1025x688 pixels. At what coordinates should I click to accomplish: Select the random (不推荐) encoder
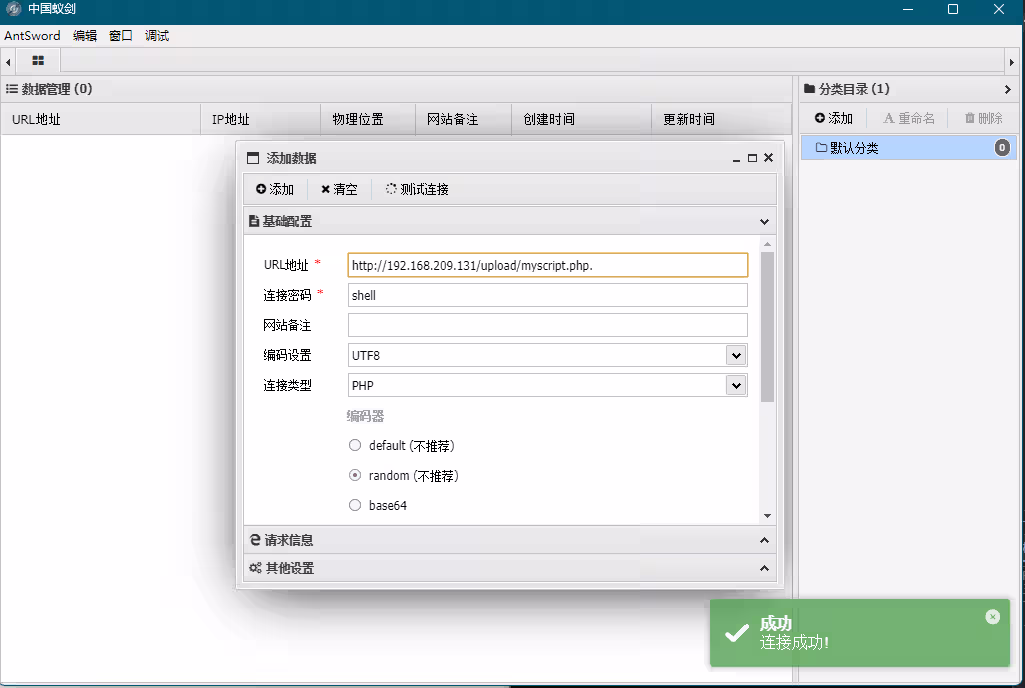click(x=355, y=475)
